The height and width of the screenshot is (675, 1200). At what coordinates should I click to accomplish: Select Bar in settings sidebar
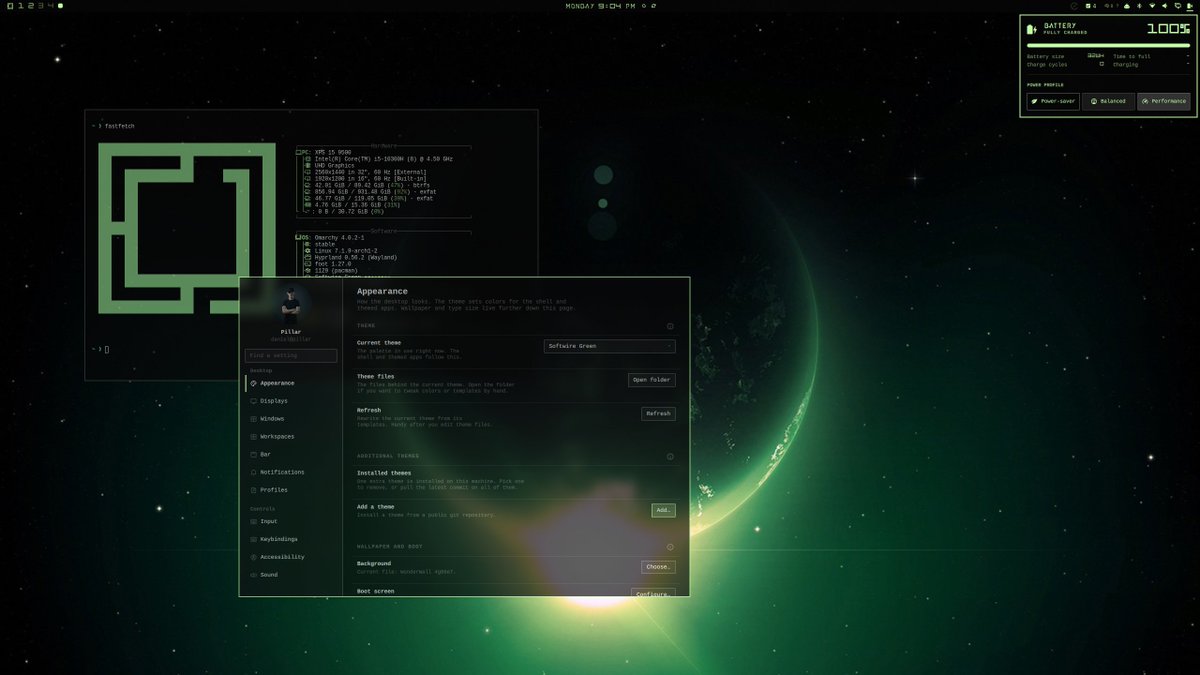coord(291,454)
